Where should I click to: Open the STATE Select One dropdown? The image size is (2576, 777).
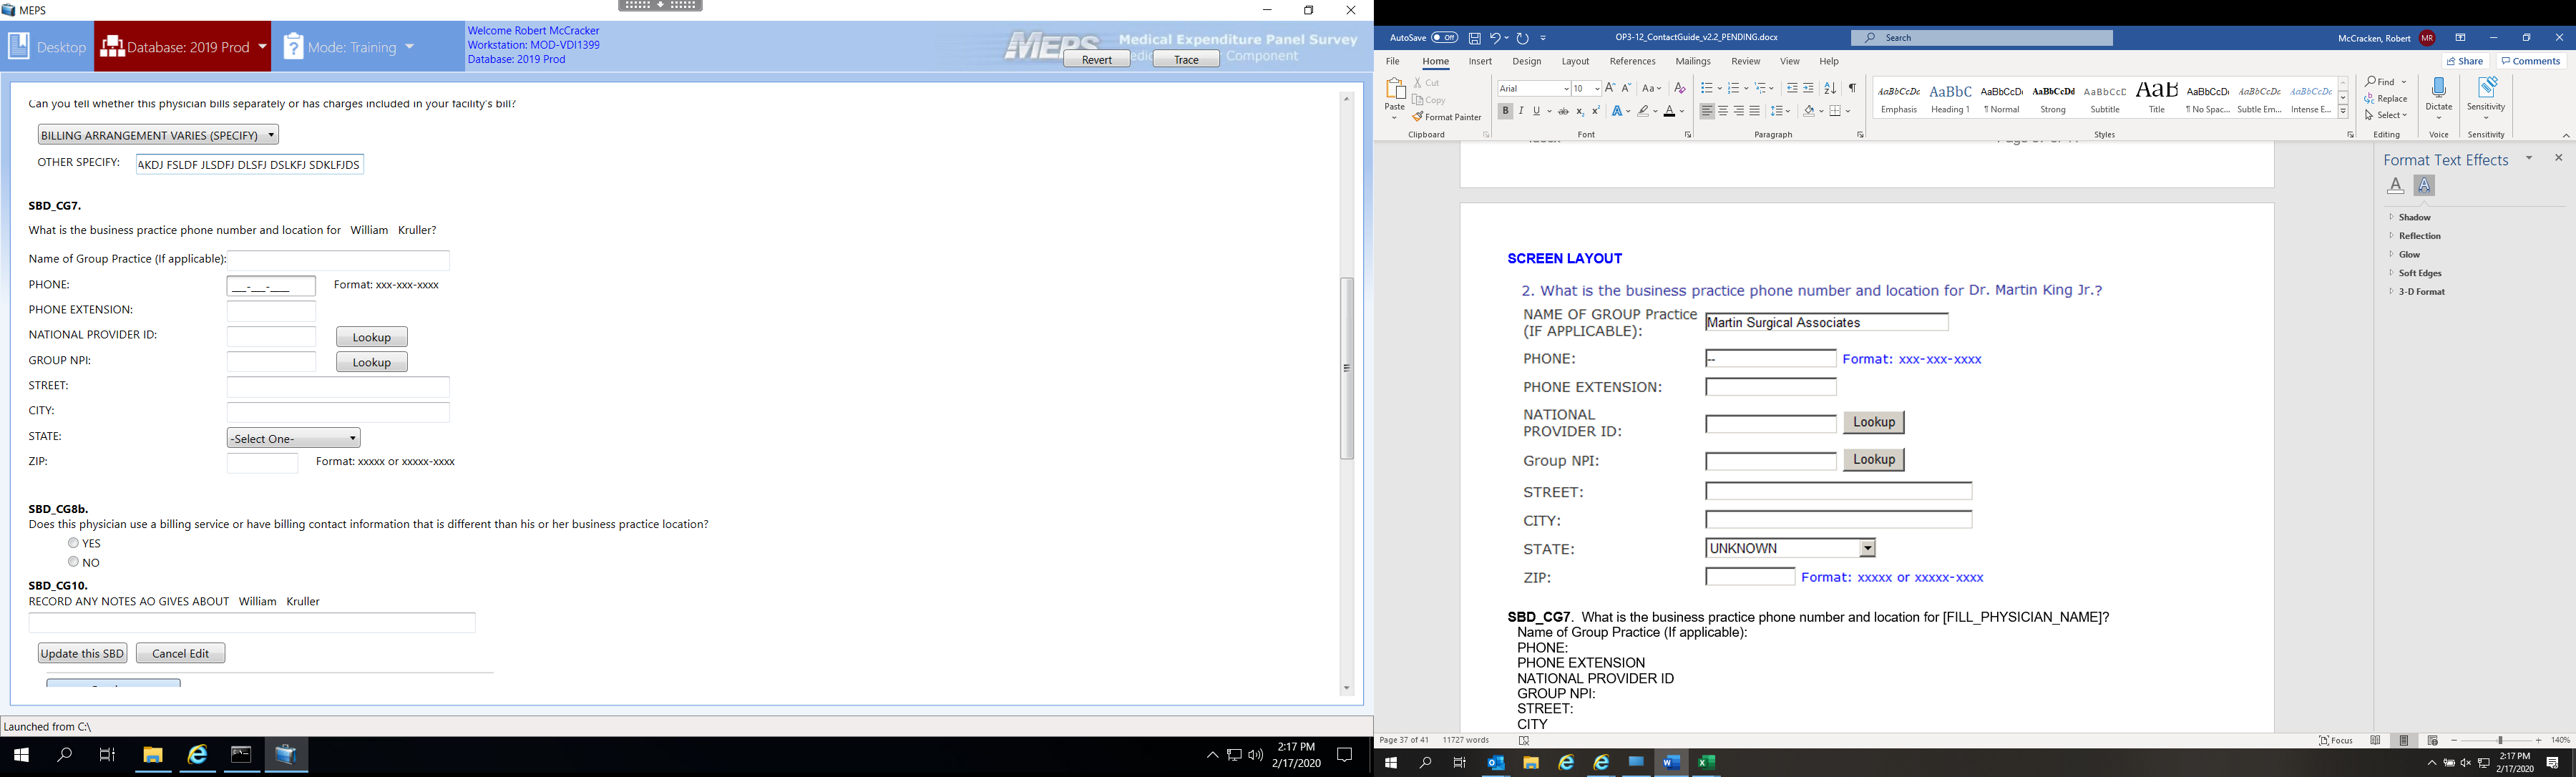[293, 438]
